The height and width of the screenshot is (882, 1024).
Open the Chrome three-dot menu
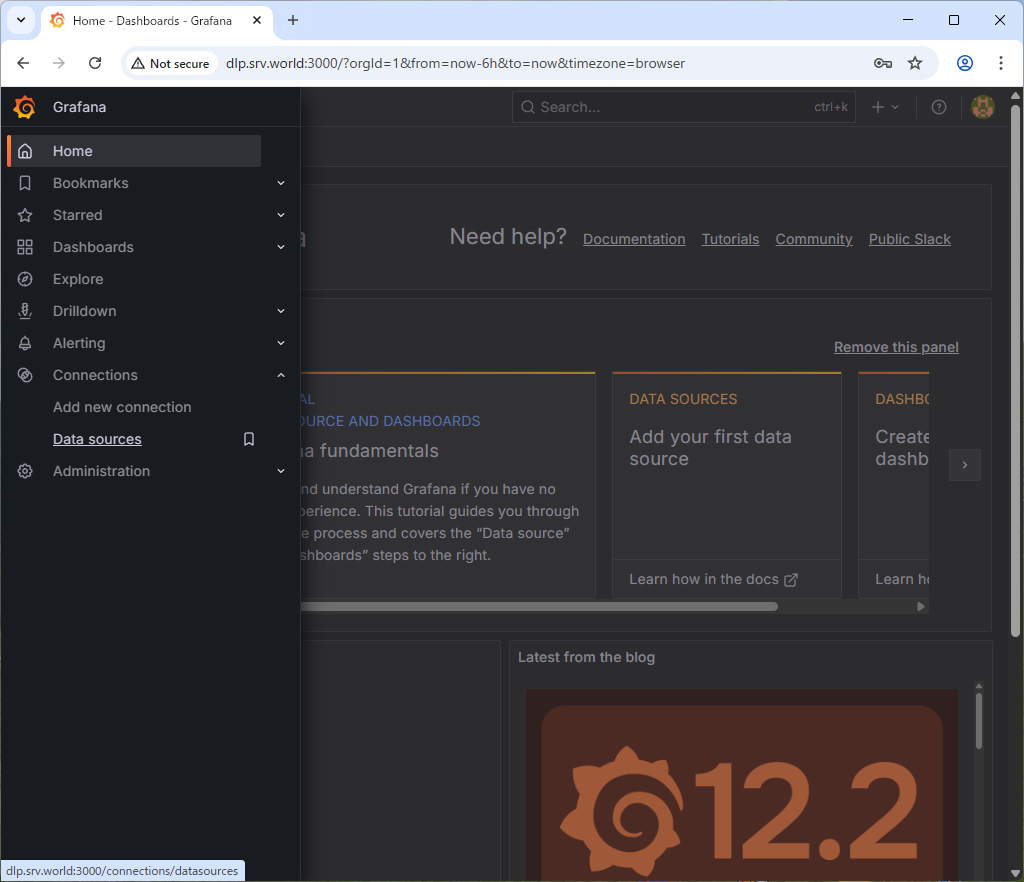[1000, 63]
